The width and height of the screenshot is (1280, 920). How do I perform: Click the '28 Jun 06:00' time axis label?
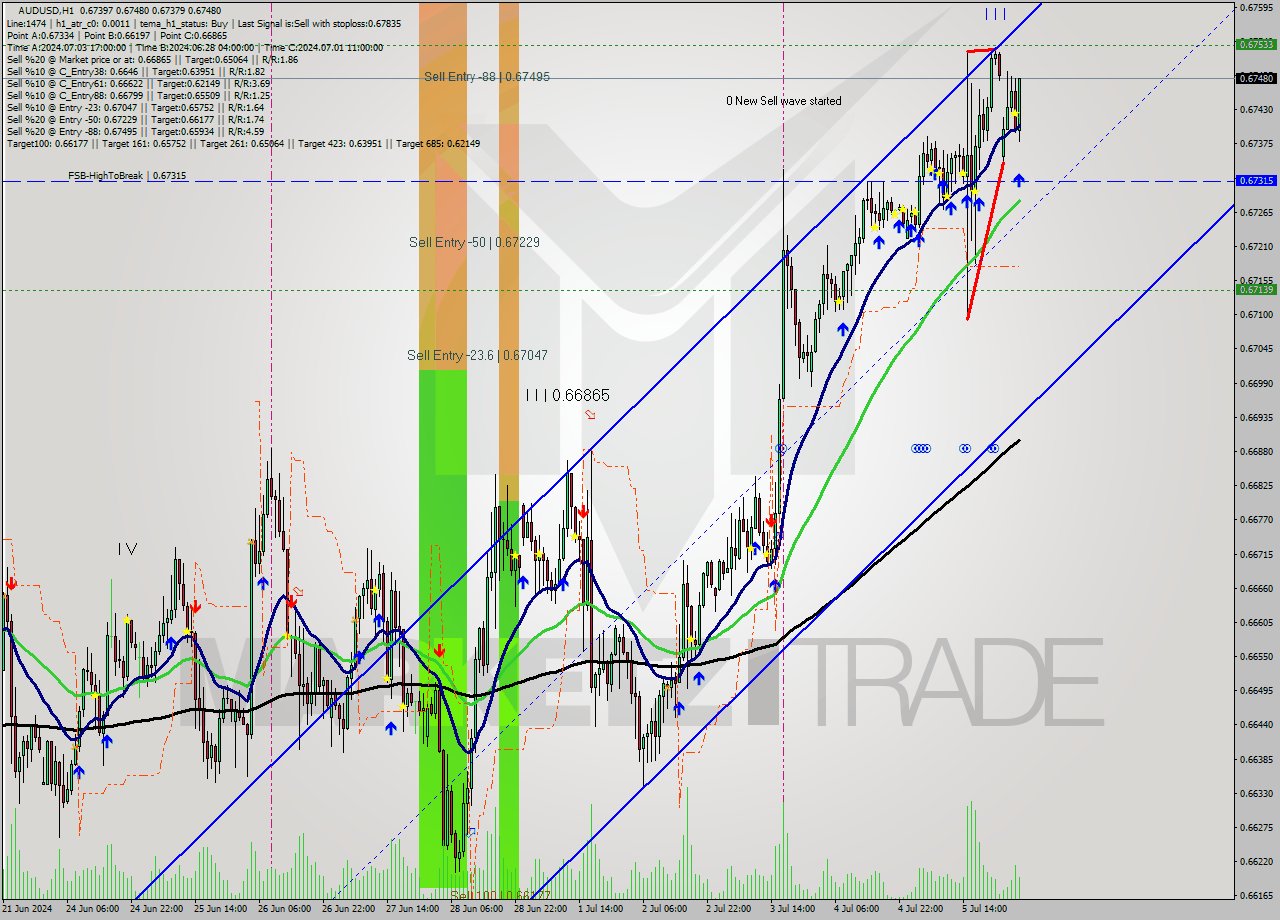click(x=477, y=909)
